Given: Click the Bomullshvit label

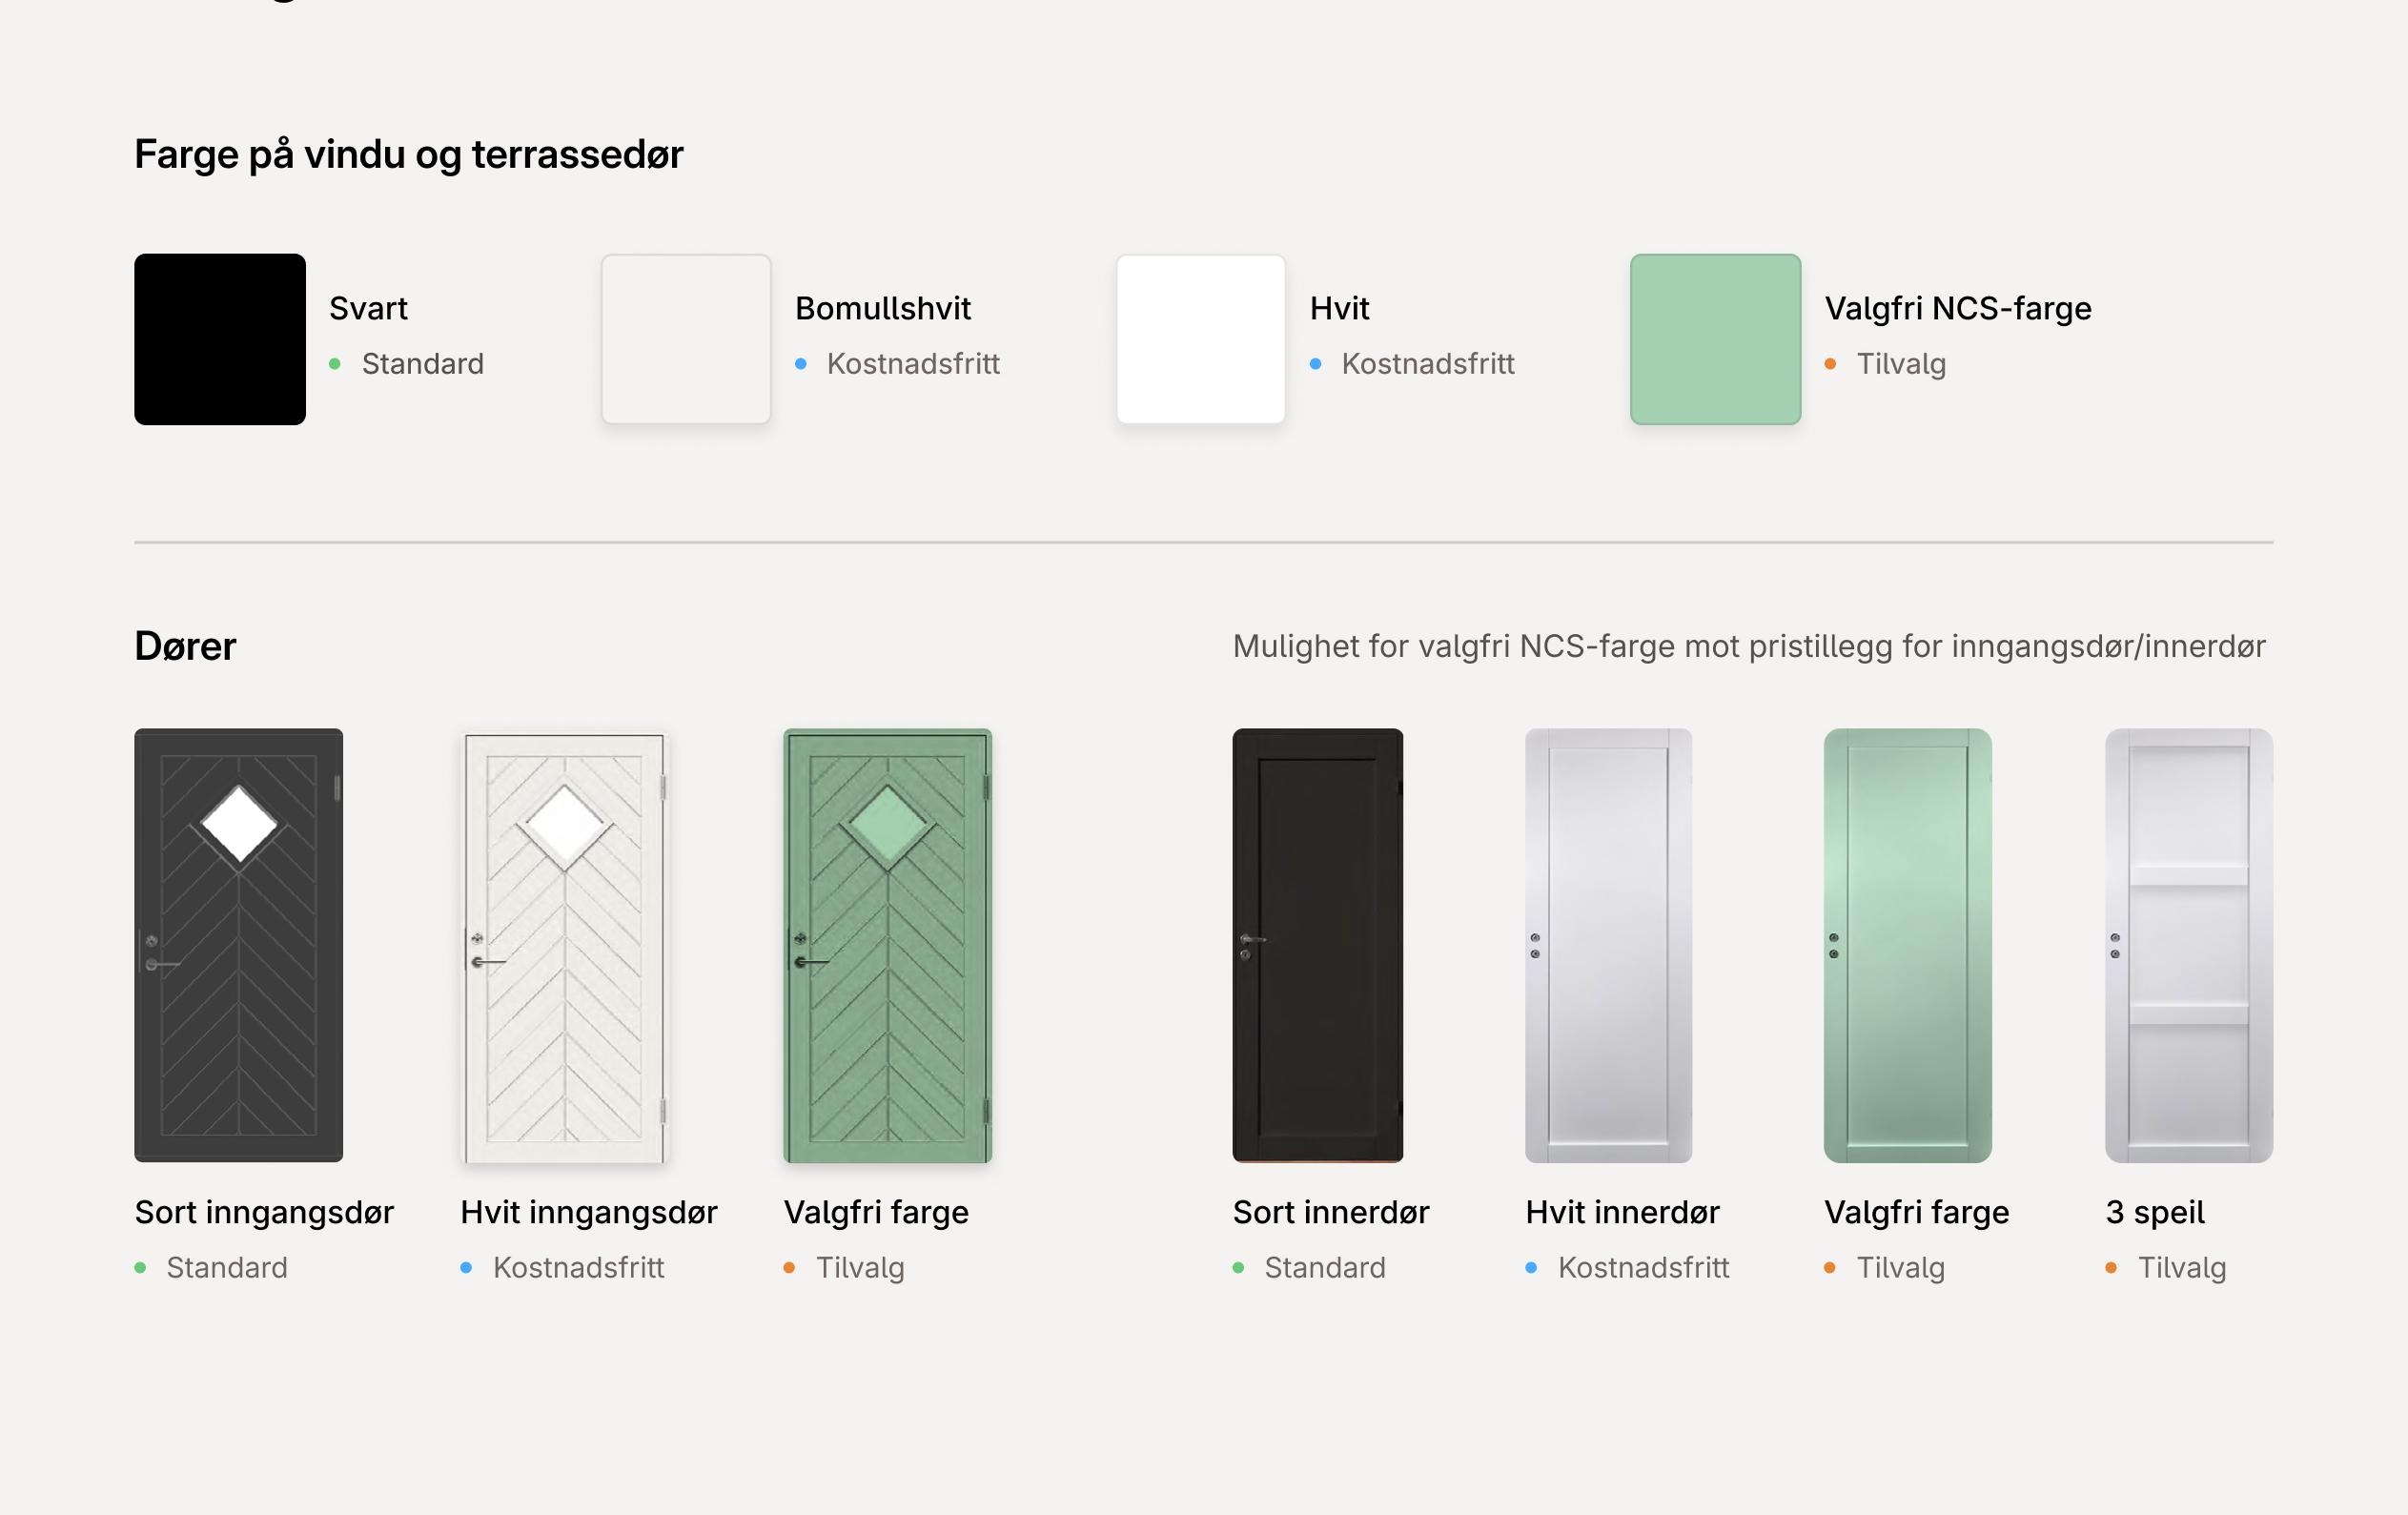Looking at the screenshot, I should pyautogui.click(x=883, y=308).
